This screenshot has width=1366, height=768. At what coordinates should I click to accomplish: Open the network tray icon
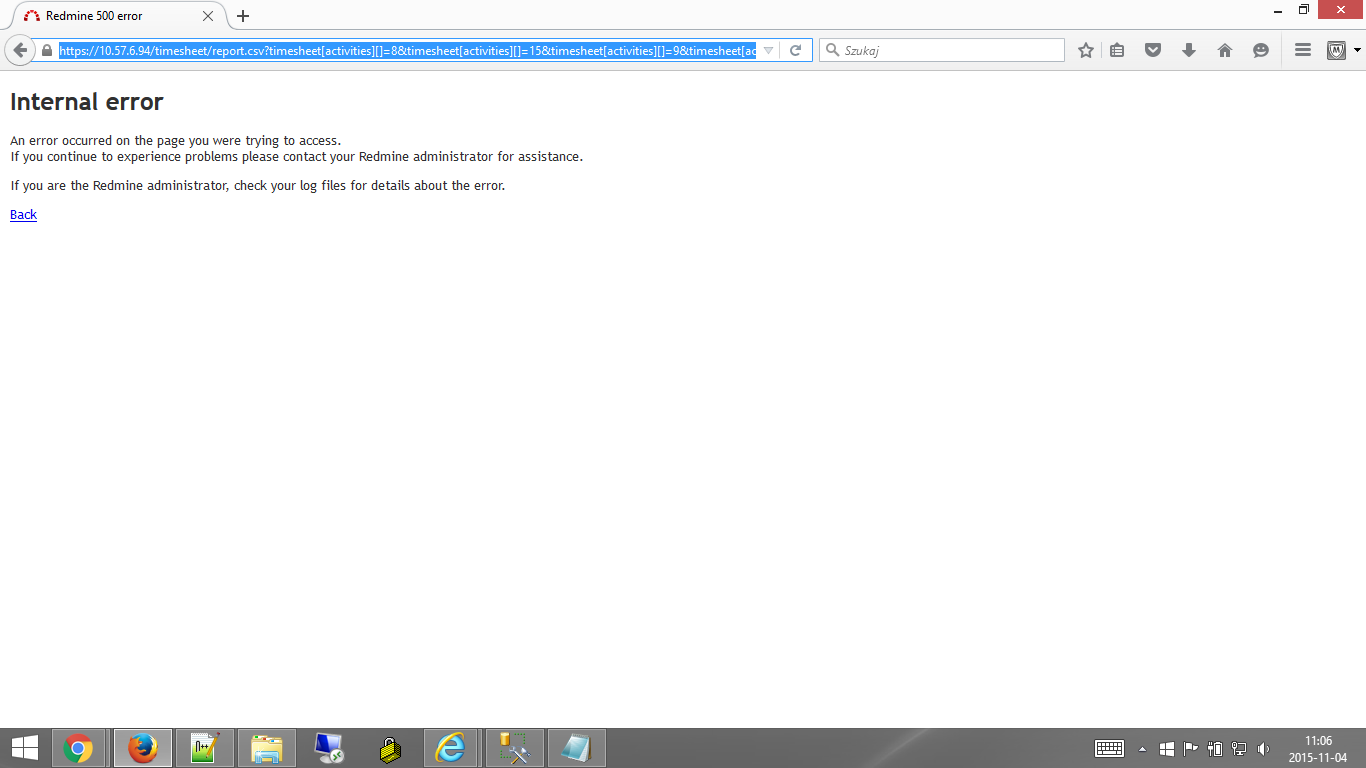coord(1239,749)
